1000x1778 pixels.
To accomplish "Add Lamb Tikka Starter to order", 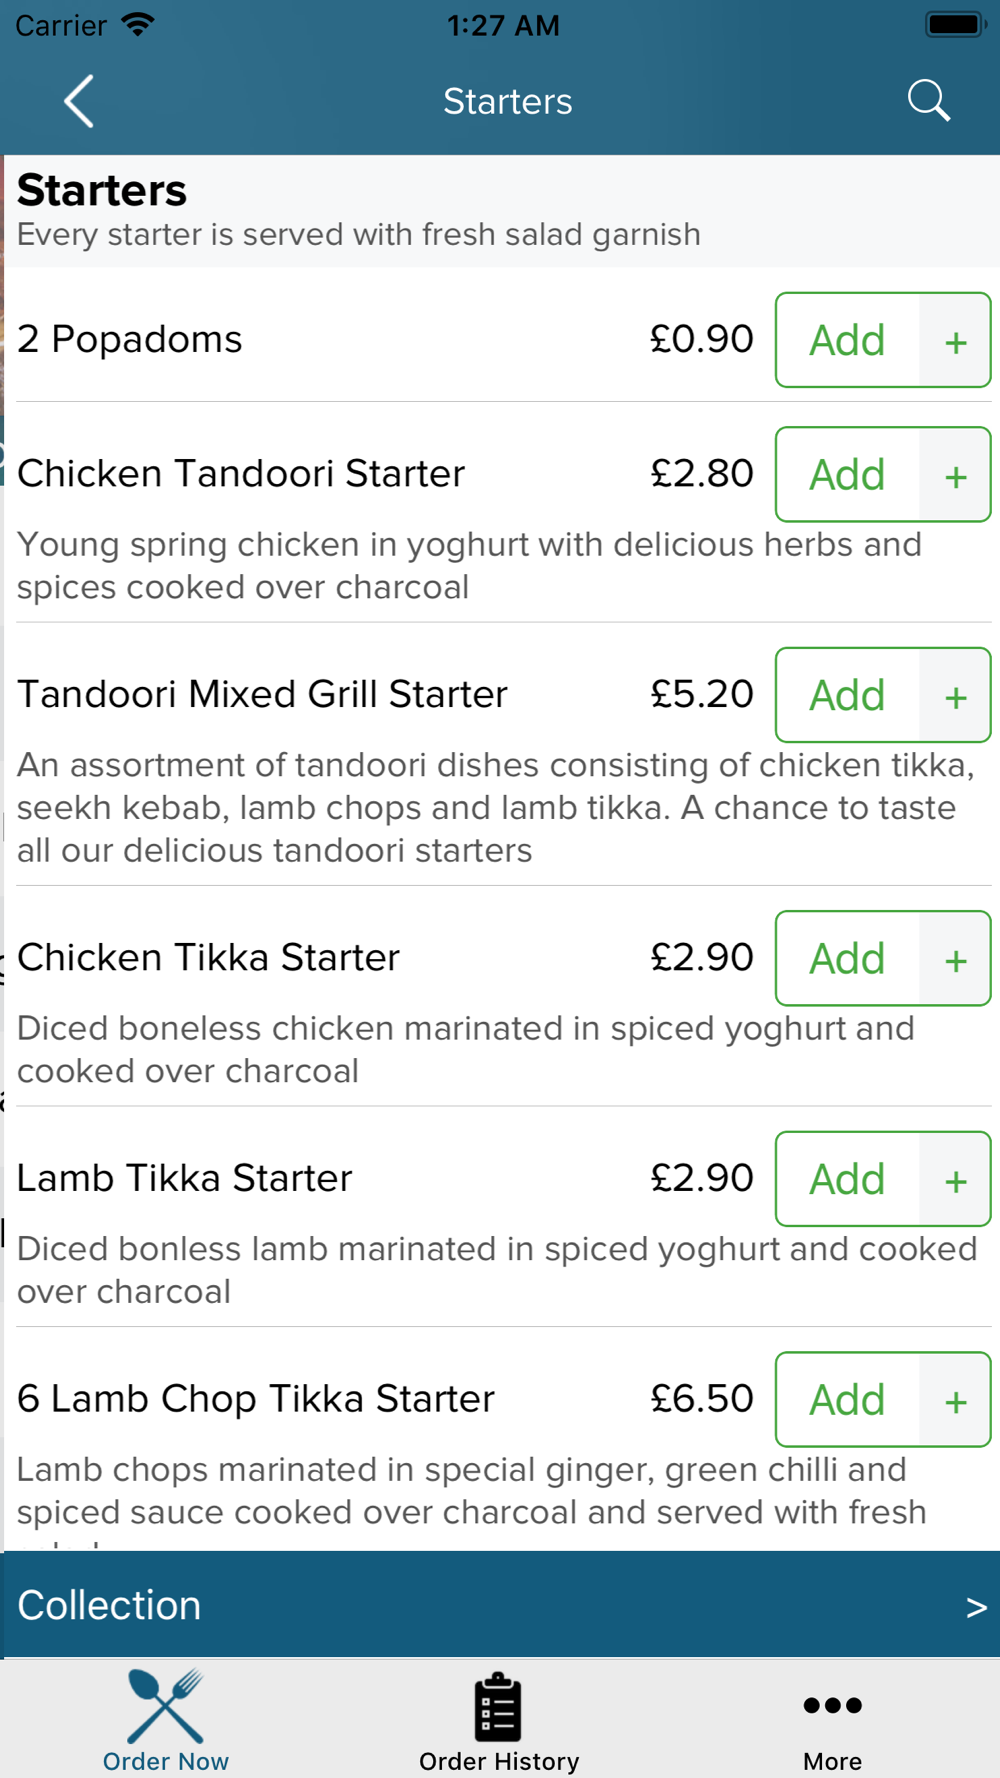I will pyautogui.click(x=847, y=1180).
